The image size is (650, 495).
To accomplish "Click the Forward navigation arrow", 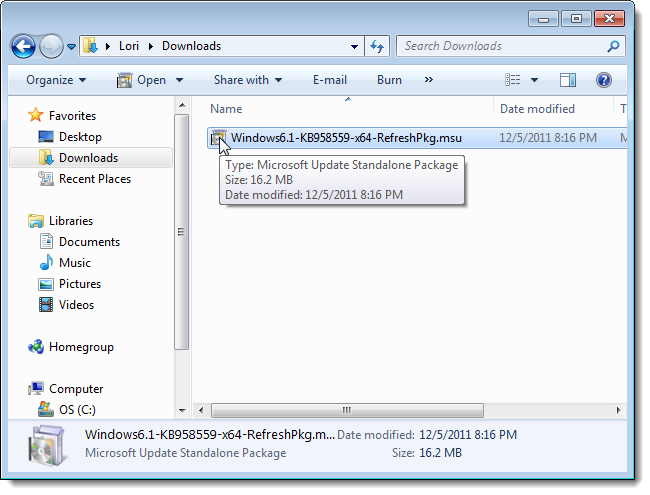I will click(x=51, y=46).
